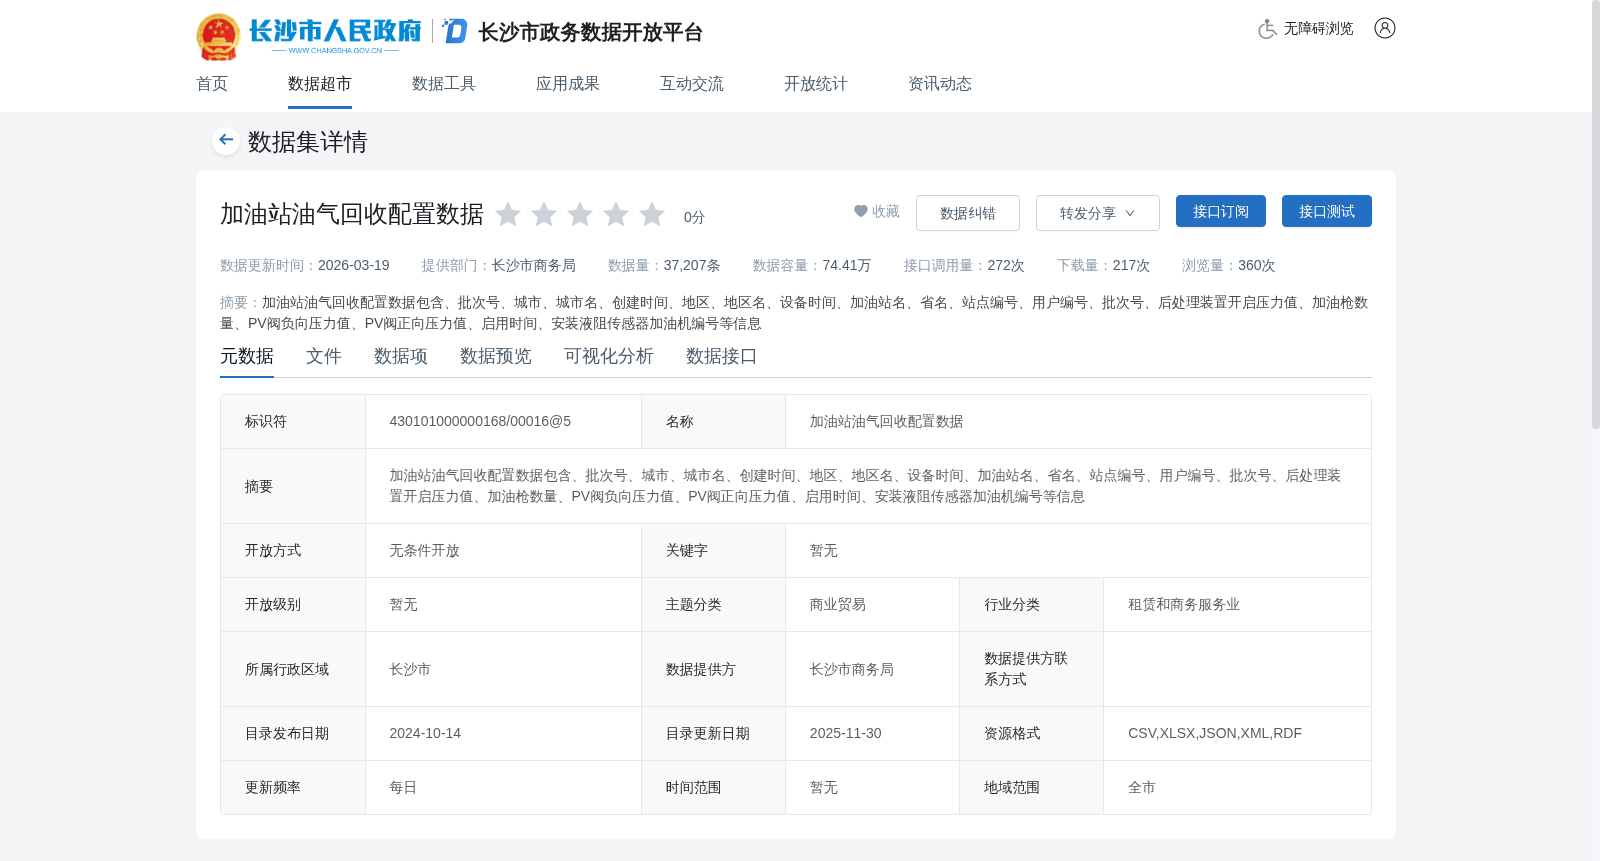Viewport: 1600px width, 861px height.
Task: Open the 首页 navigation item
Action: point(212,84)
